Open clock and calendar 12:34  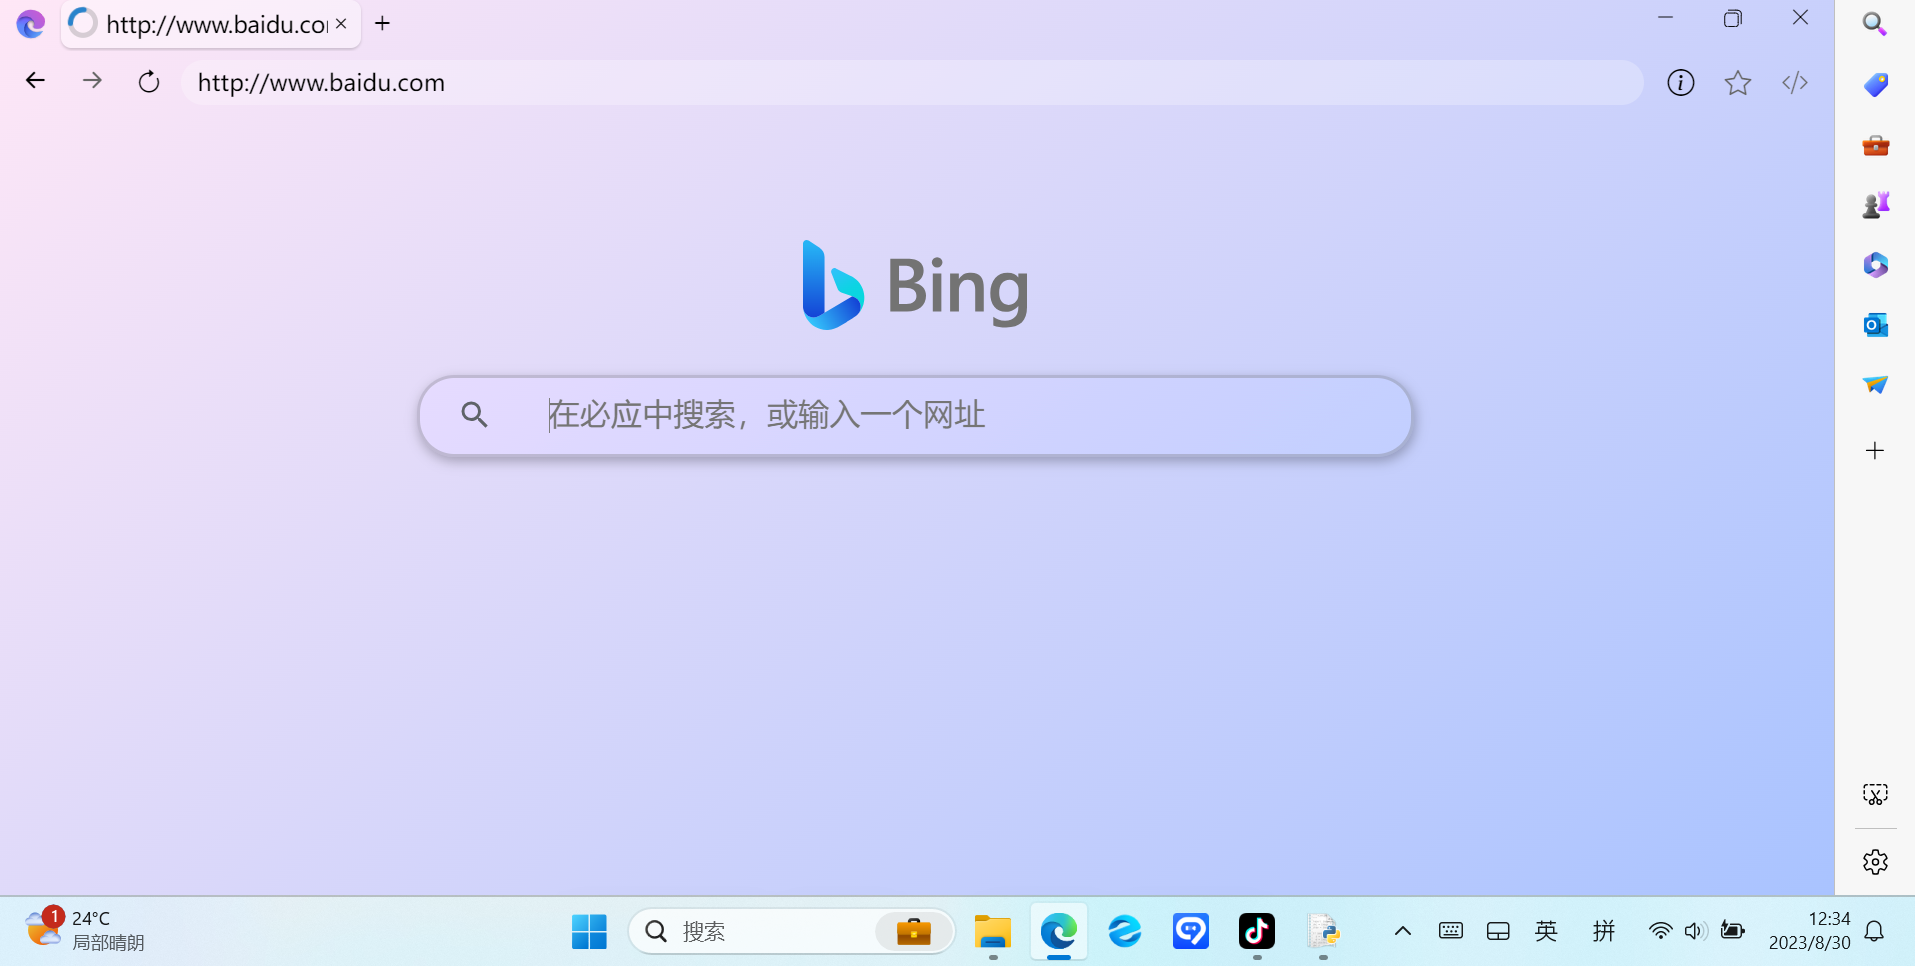[1809, 931]
